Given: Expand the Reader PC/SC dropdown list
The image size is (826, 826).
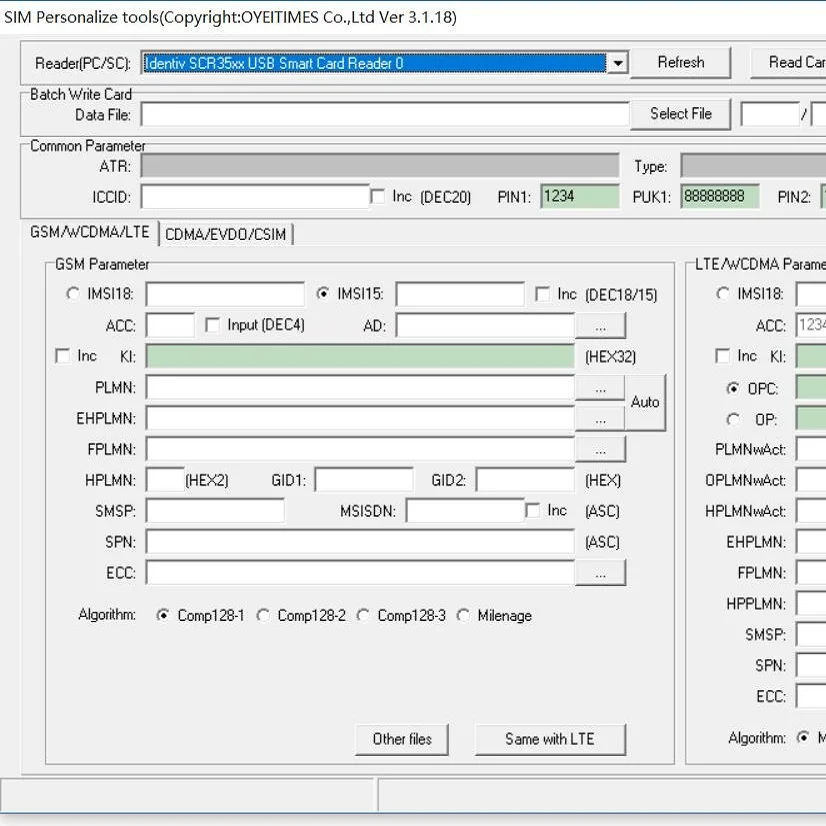Looking at the screenshot, I should [618, 63].
